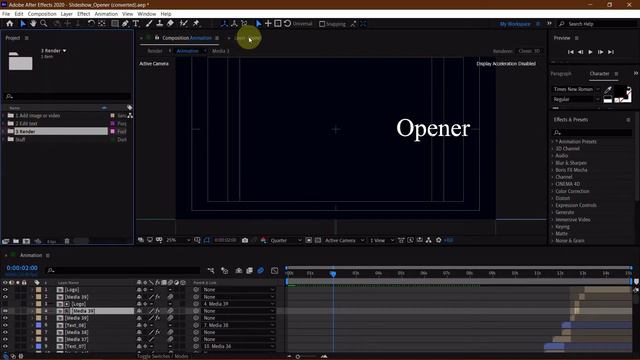Image resolution: width=640 pixels, height=360 pixels.
Task: Open the Effect menu
Action: point(84,14)
